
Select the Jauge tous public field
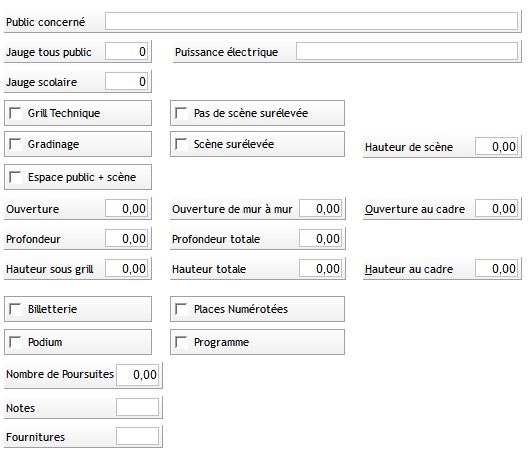coord(127,51)
